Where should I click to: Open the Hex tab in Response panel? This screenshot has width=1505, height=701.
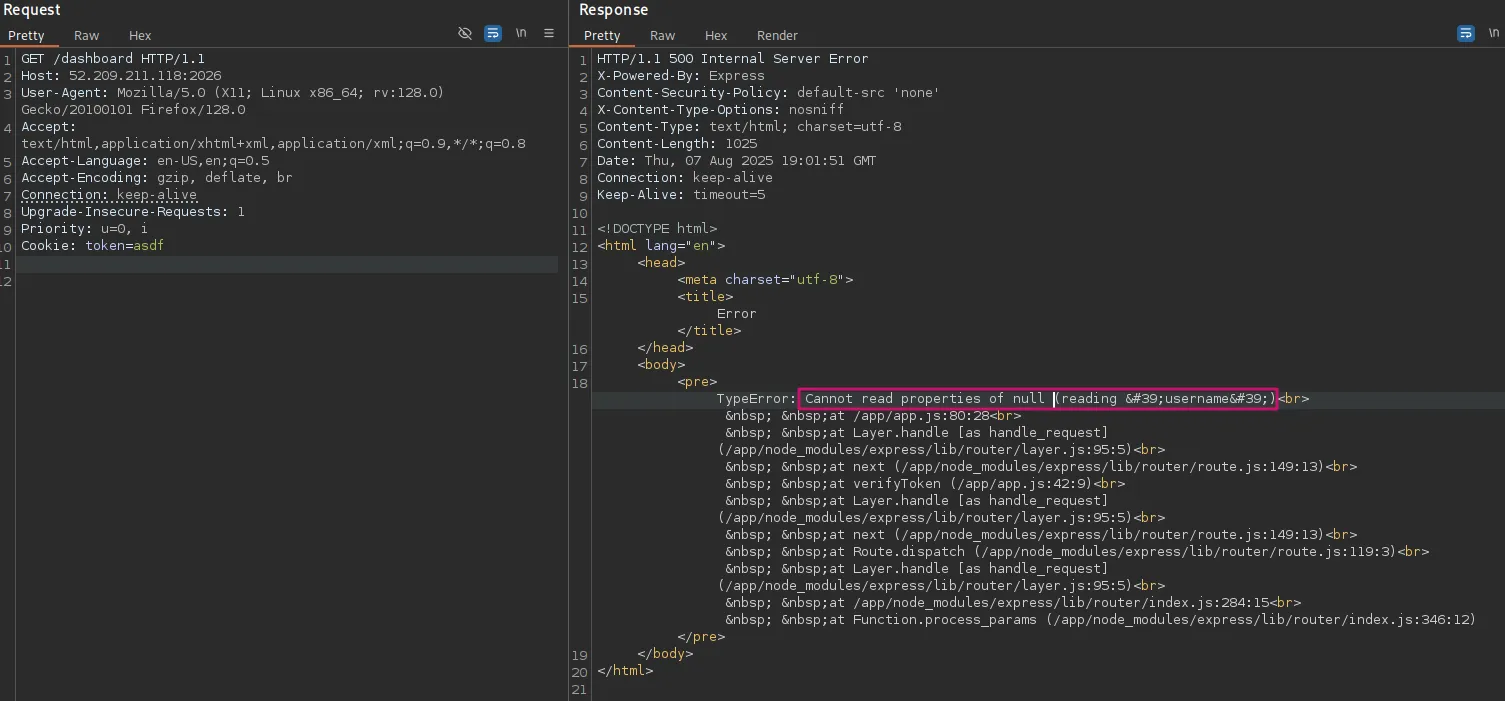point(716,36)
